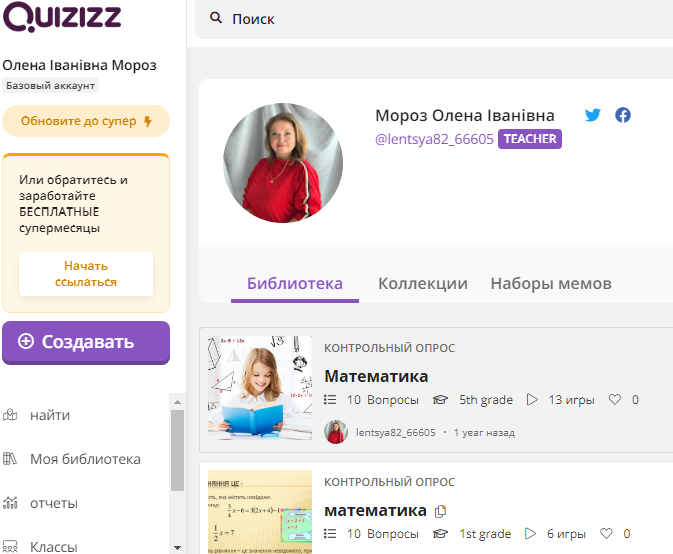Click the sidebar scrollbar up arrow
This screenshot has height=554, width=673.
tap(177, 402)
